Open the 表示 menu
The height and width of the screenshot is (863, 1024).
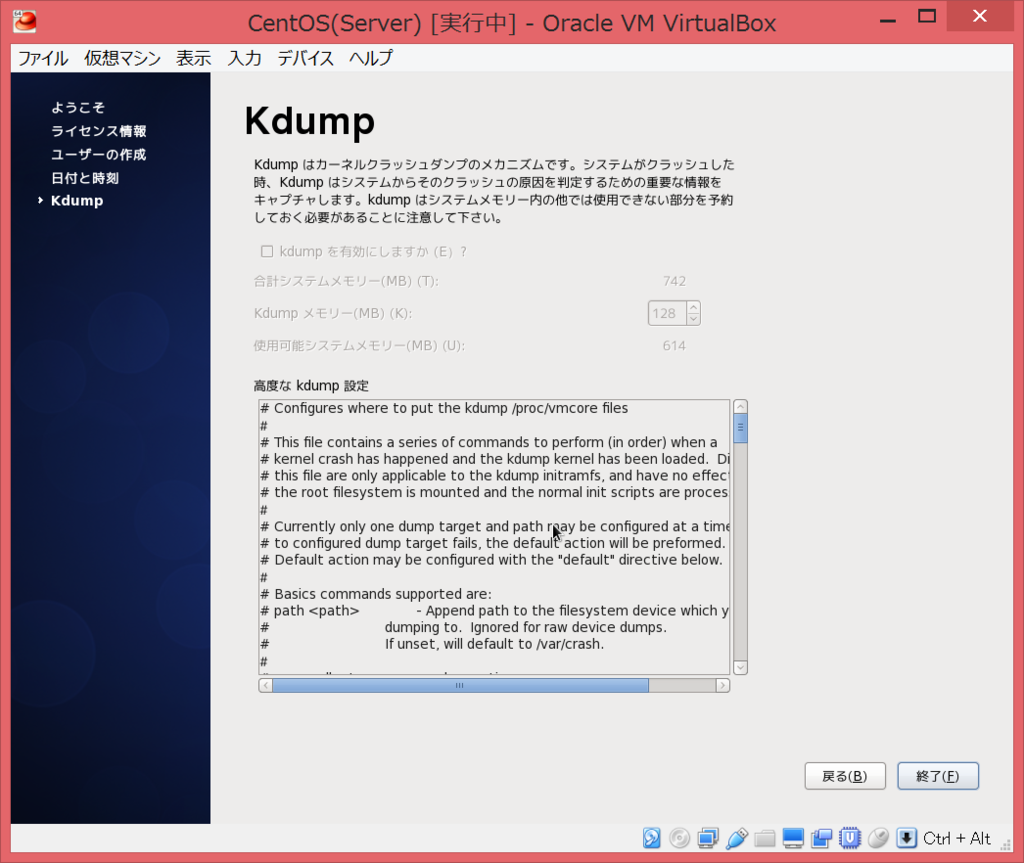pos(193,58)
